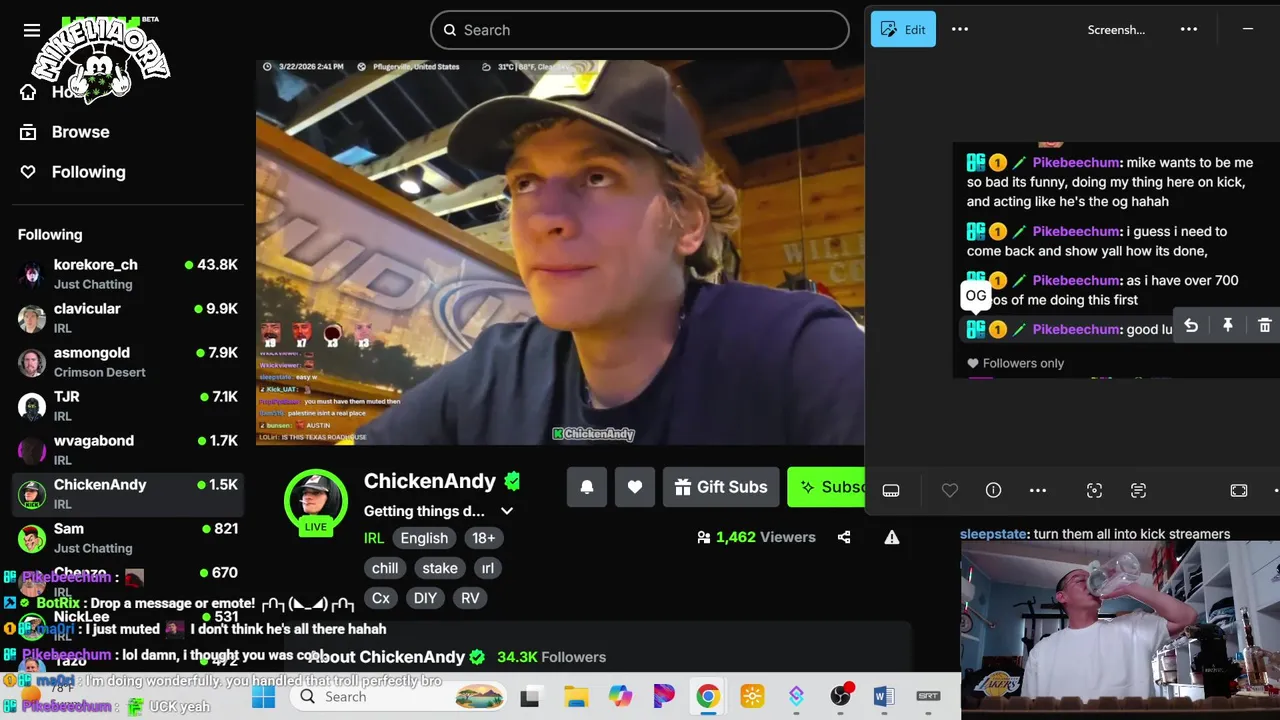The width and height of the screenshot is (1280, 720).
Task: Open the hamburger sidebar menu
Action: 32,30
